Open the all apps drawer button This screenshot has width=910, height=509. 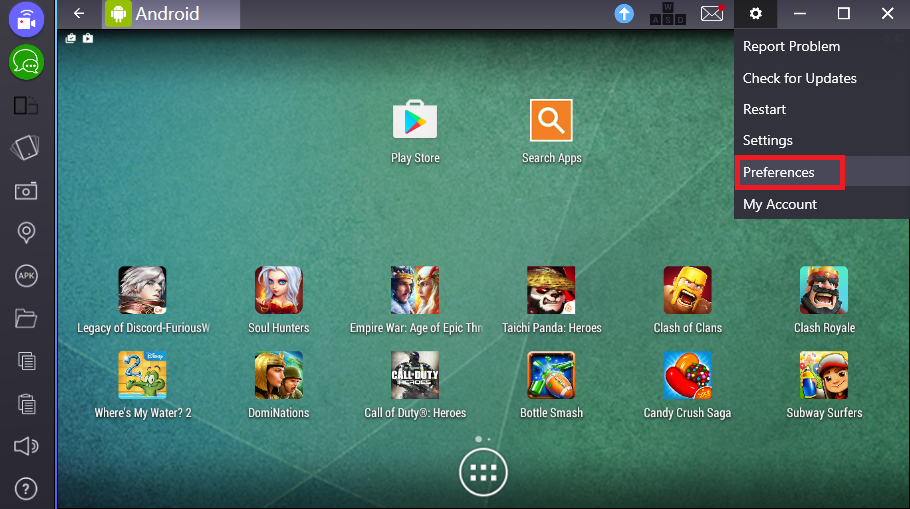click(x=483, y=472)
